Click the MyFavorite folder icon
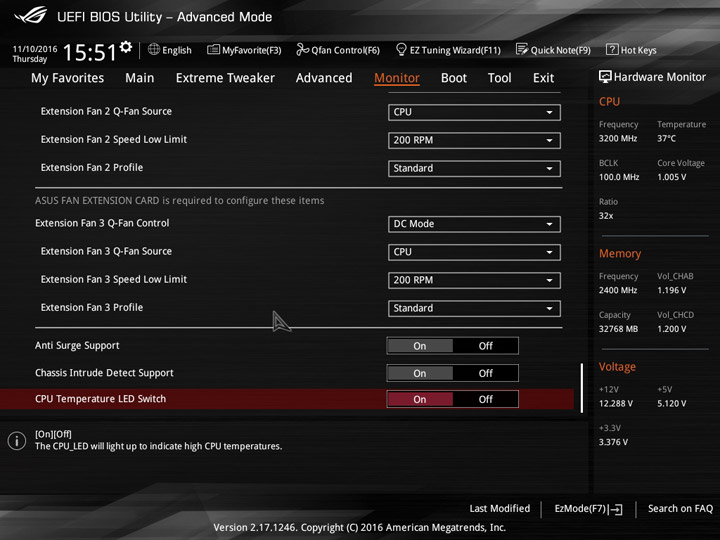 click(x=213, y=50)
